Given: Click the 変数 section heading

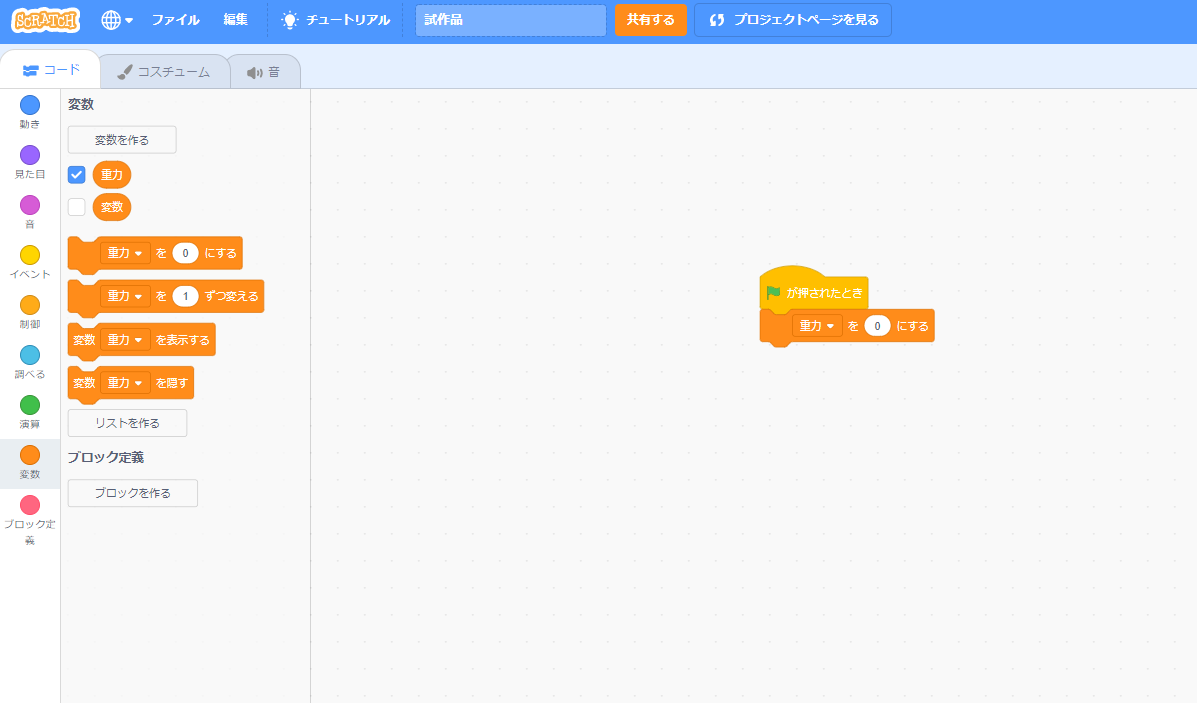Looking at the screenshot, I should 81,105.
